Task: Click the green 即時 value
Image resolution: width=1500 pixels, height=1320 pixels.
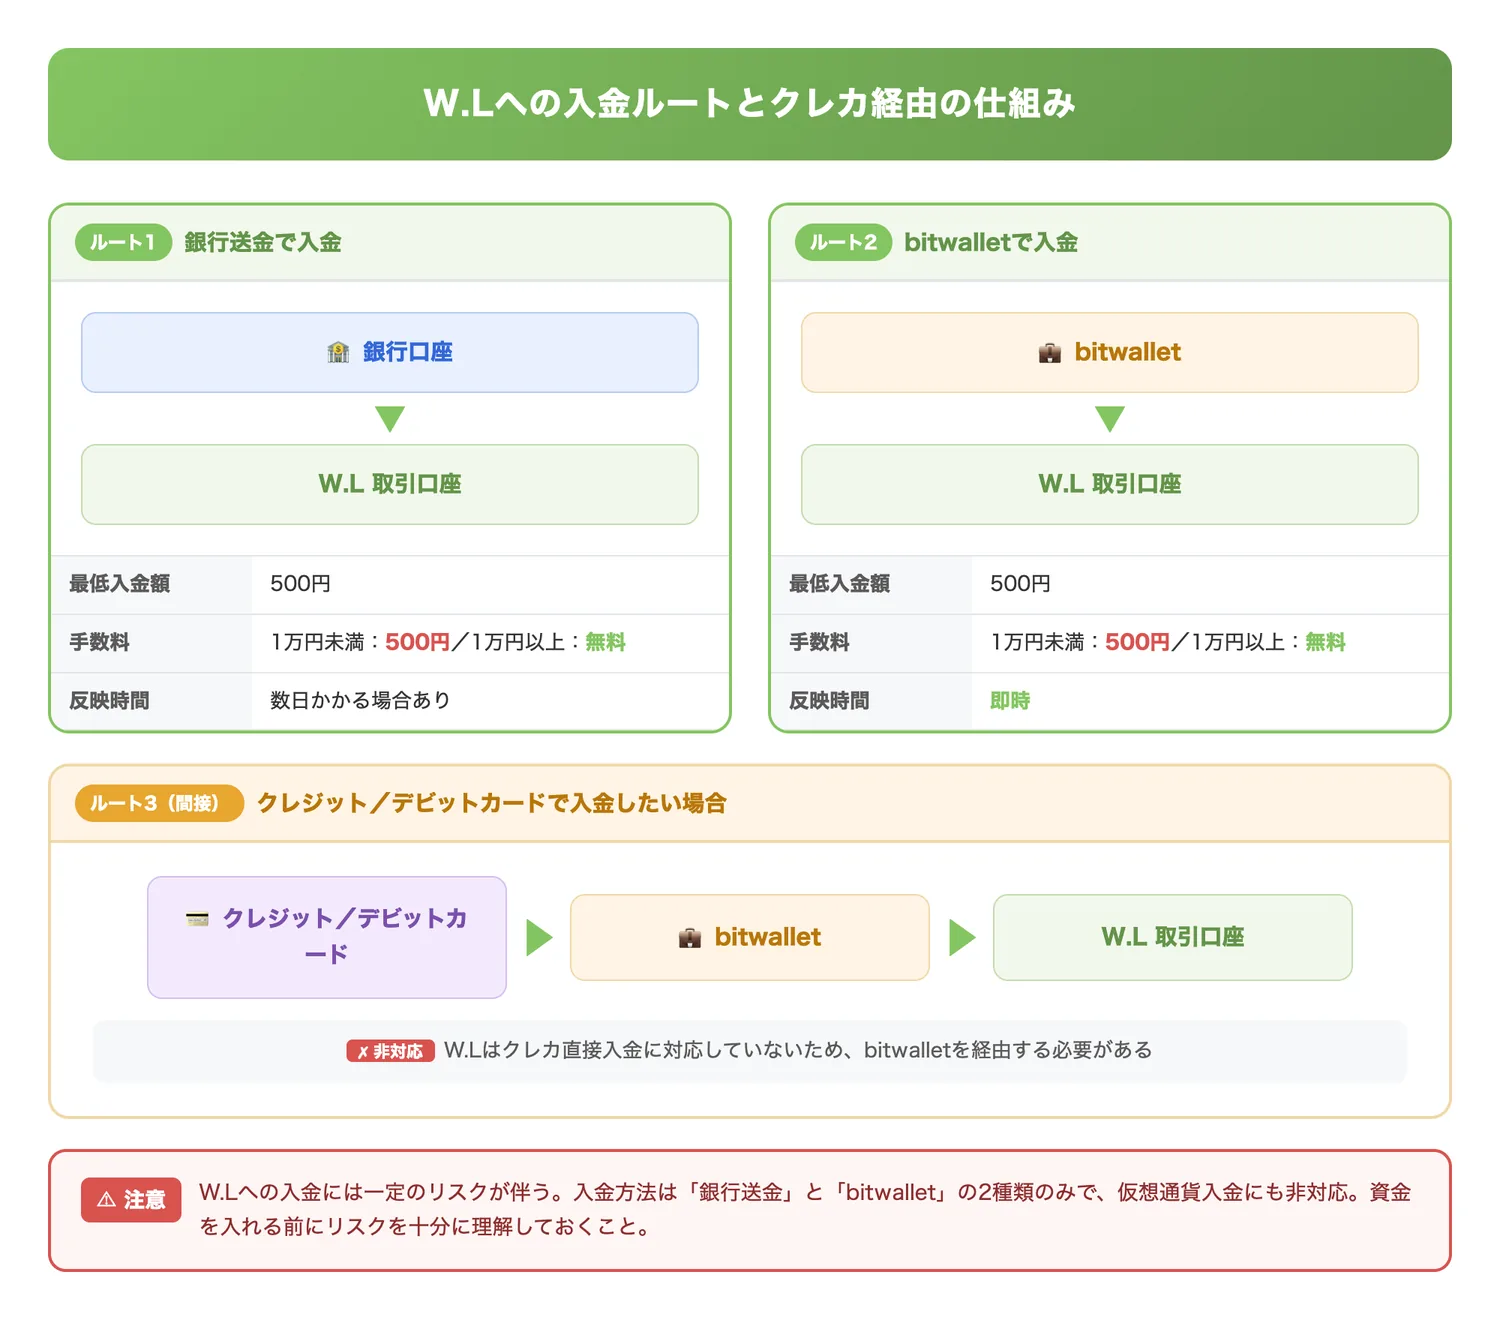Action: (1010, 701)
